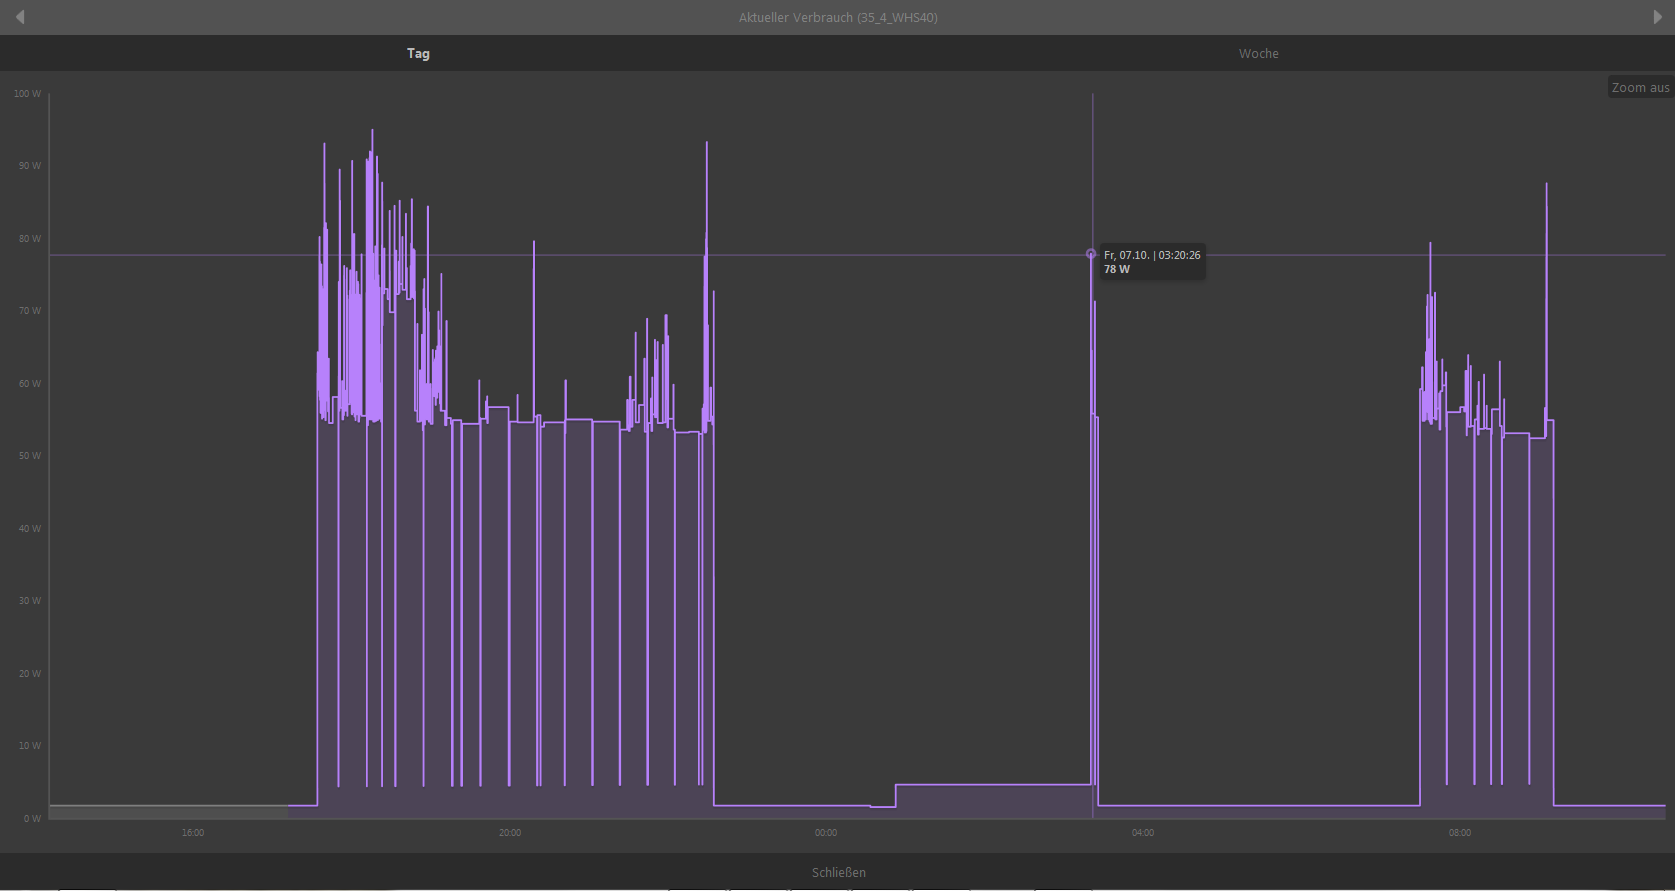The width and height of the screenshot is (1675, 891).
Task: Click the 08:00 time axis label
Action: click(x=1460, y=832)
